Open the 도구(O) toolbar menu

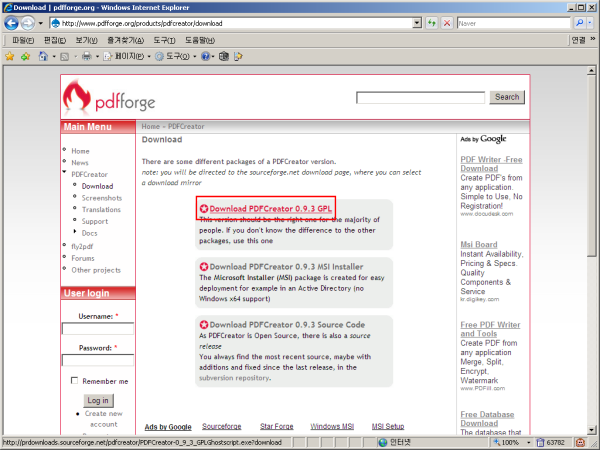click(176, 57)
